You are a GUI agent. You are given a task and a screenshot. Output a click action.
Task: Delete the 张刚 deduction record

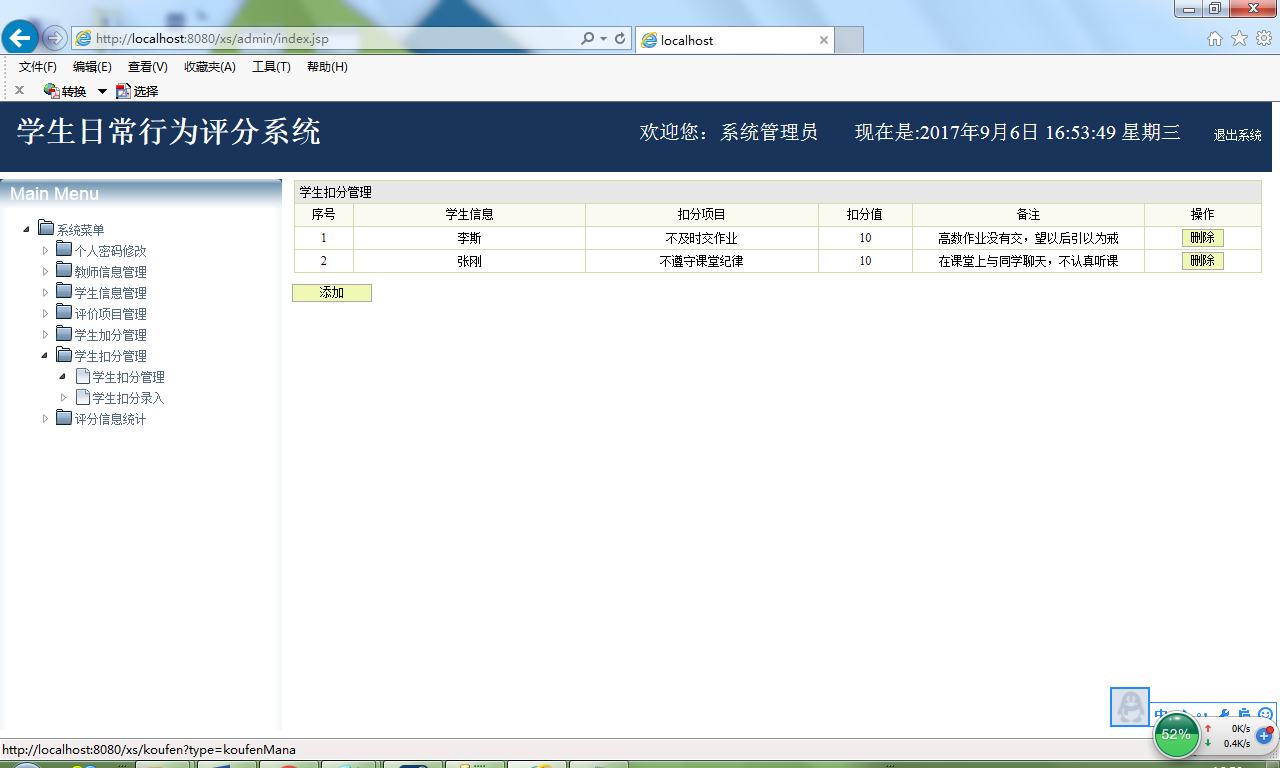click(x=1202, y=261)
